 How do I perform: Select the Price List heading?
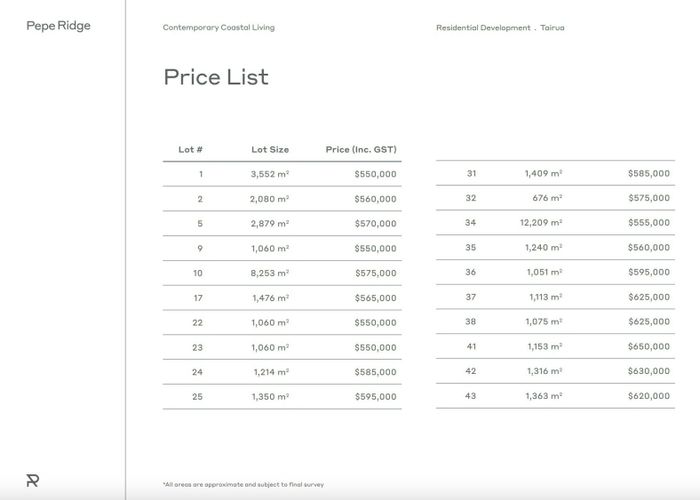point(216,77)
